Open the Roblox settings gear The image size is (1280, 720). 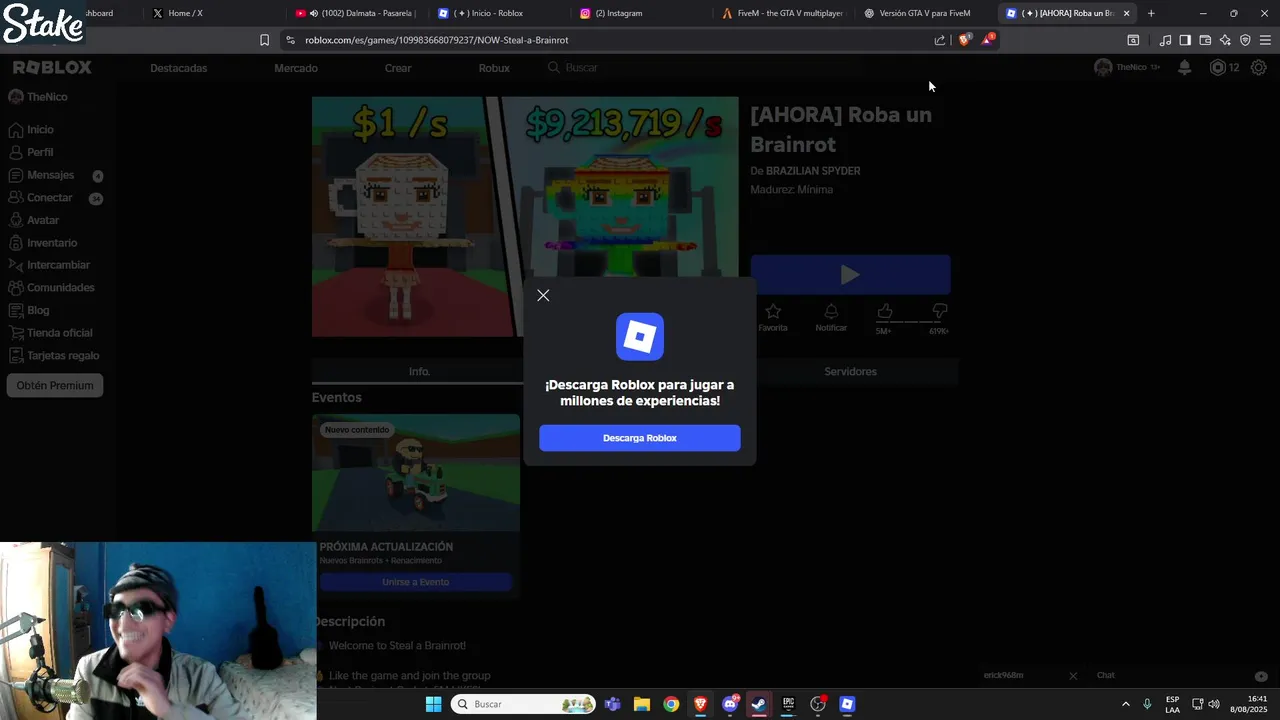1259,67
